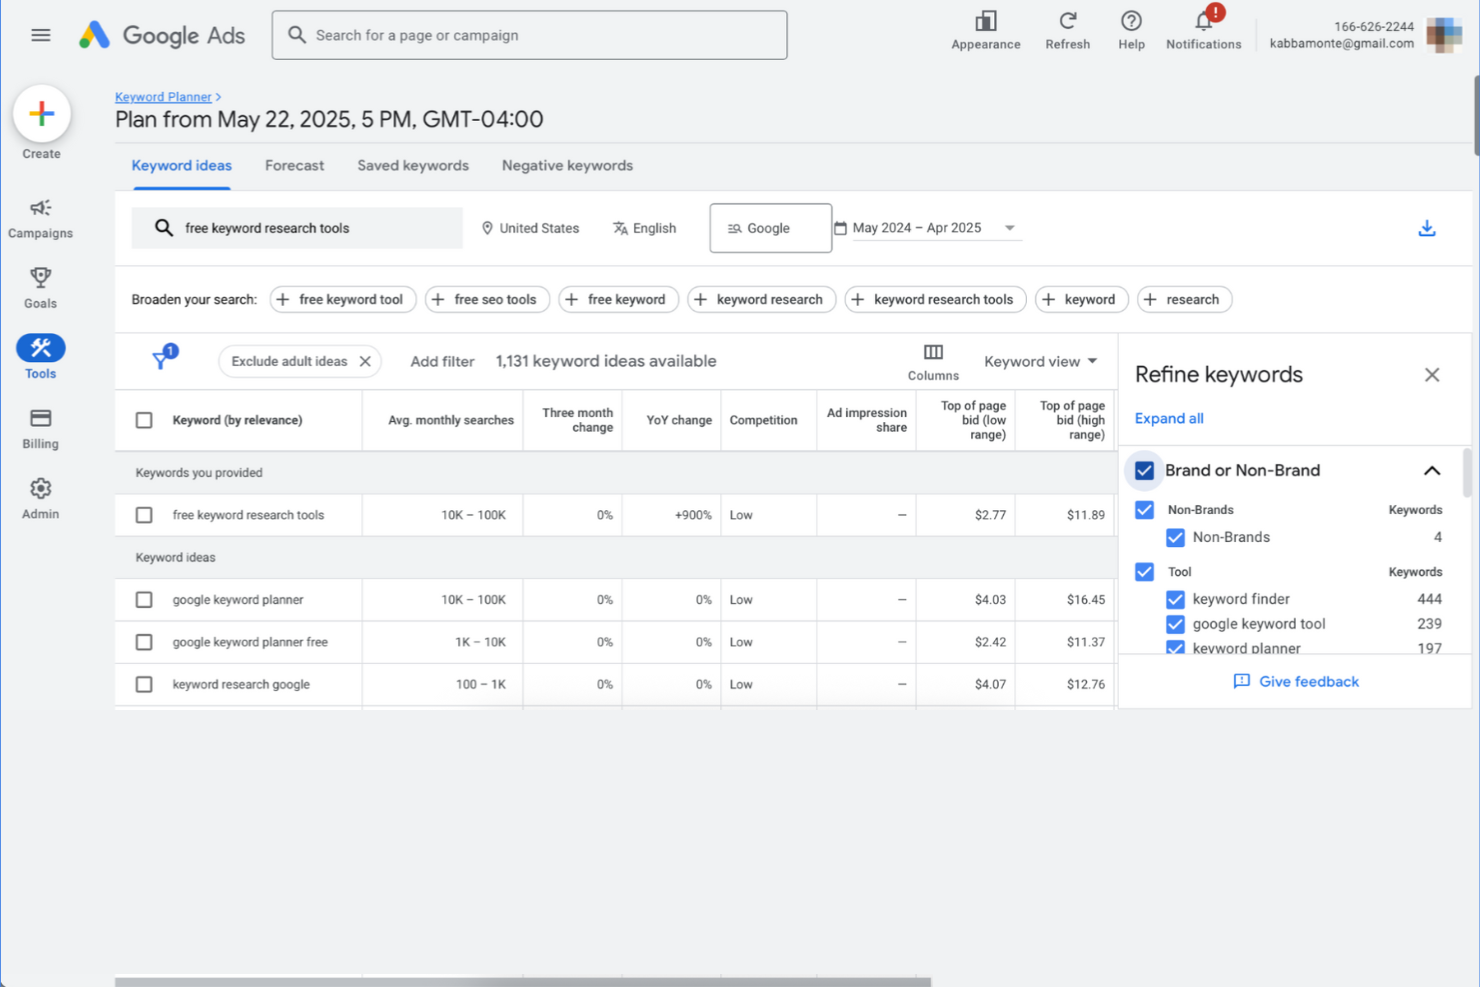Screen dimensions: 1480x987
Task: Switch to the Forecast tab
Action: (294, 165)
